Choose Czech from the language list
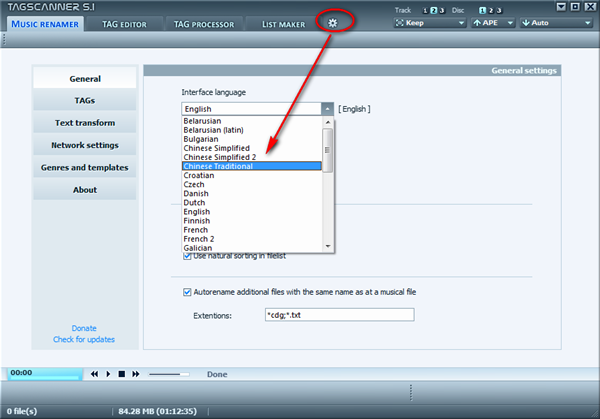The width and height of the screenshot is (600, 419). 252,184
